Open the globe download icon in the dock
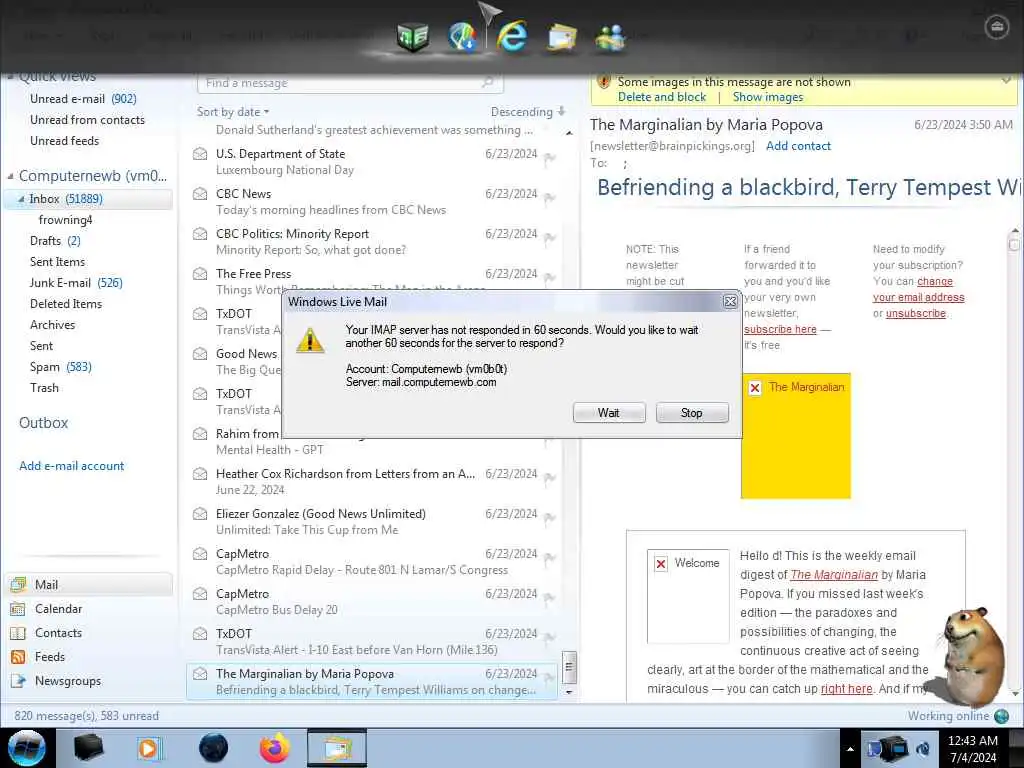1024x768 pixels. pos(462,37)
